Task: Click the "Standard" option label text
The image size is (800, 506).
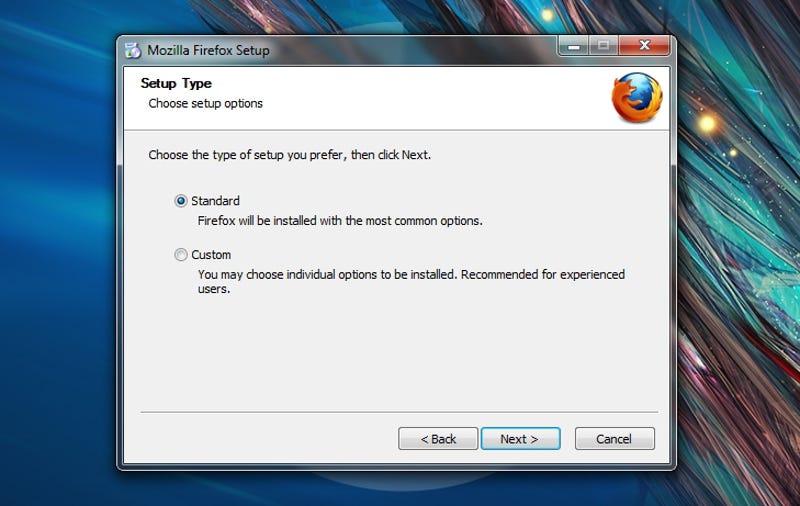Action: 215,201
